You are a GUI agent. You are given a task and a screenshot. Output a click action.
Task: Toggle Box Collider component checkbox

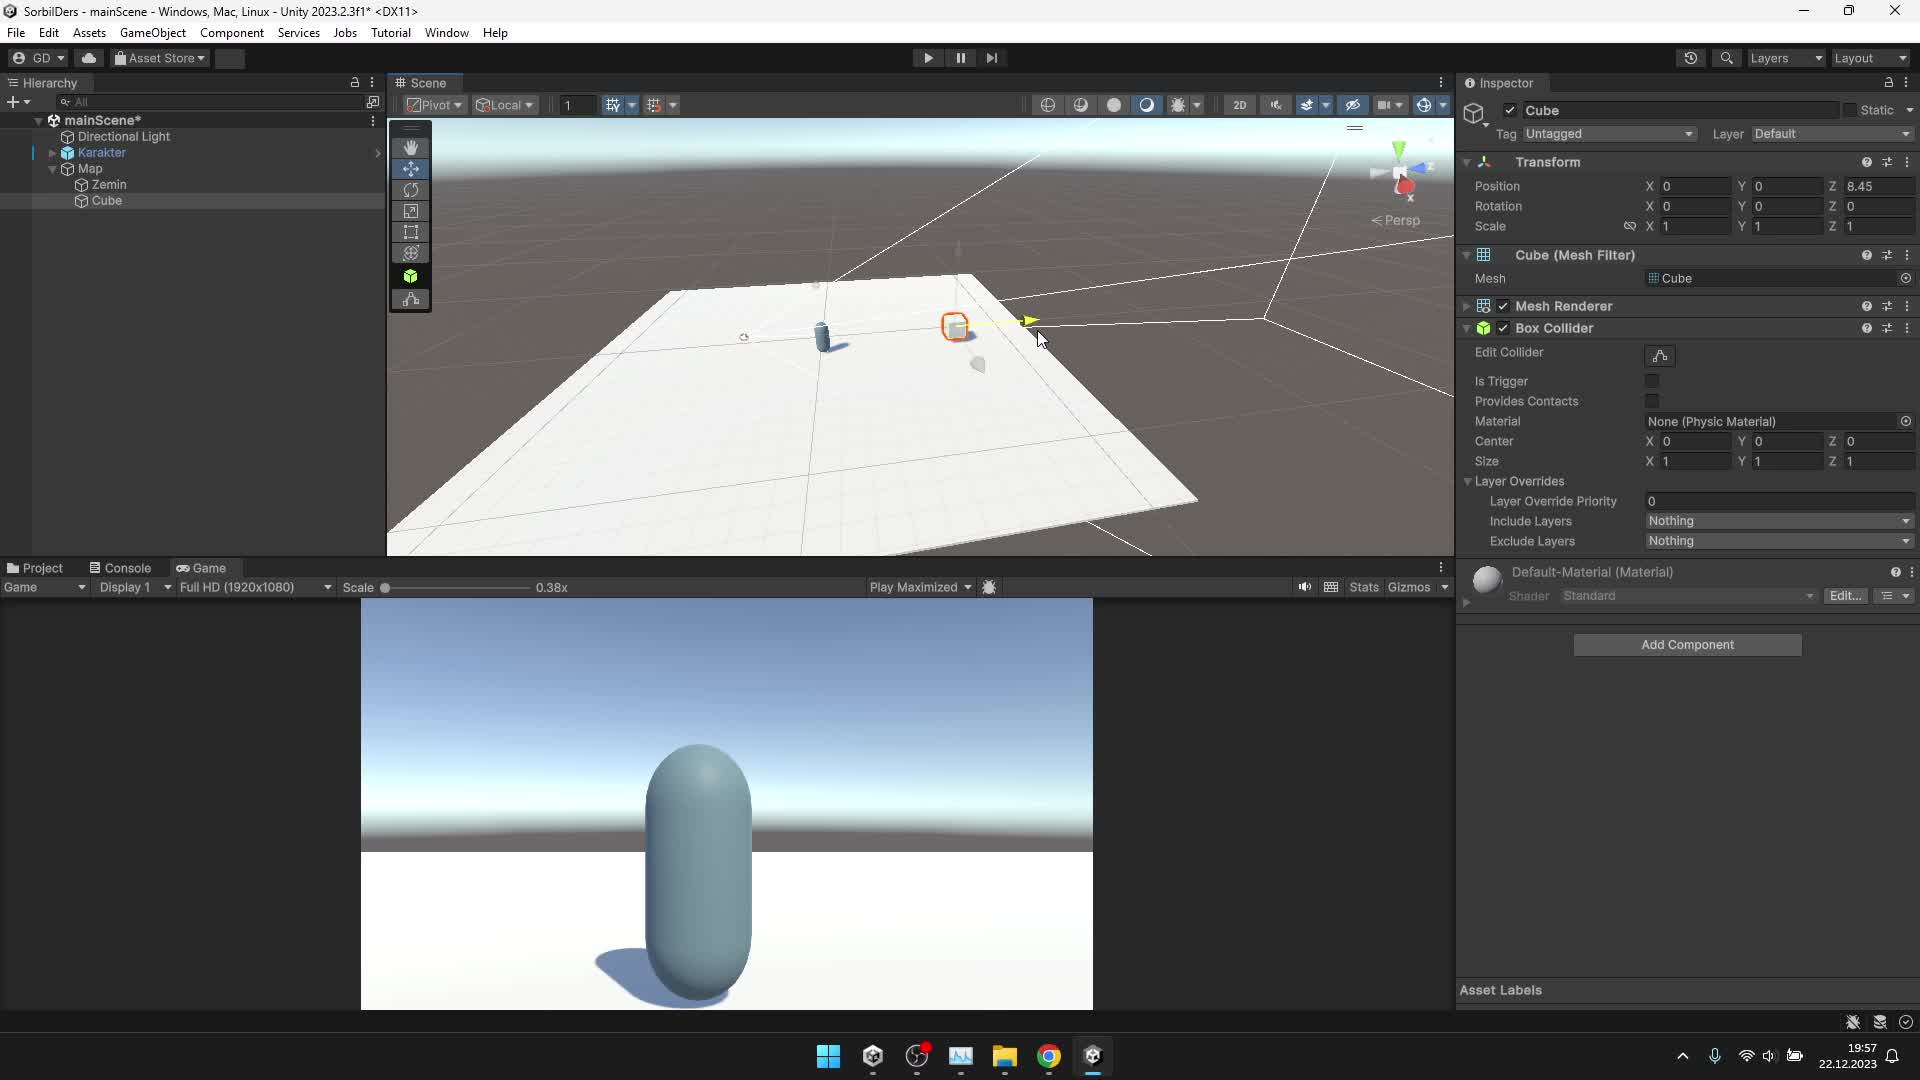(1503, 327)
